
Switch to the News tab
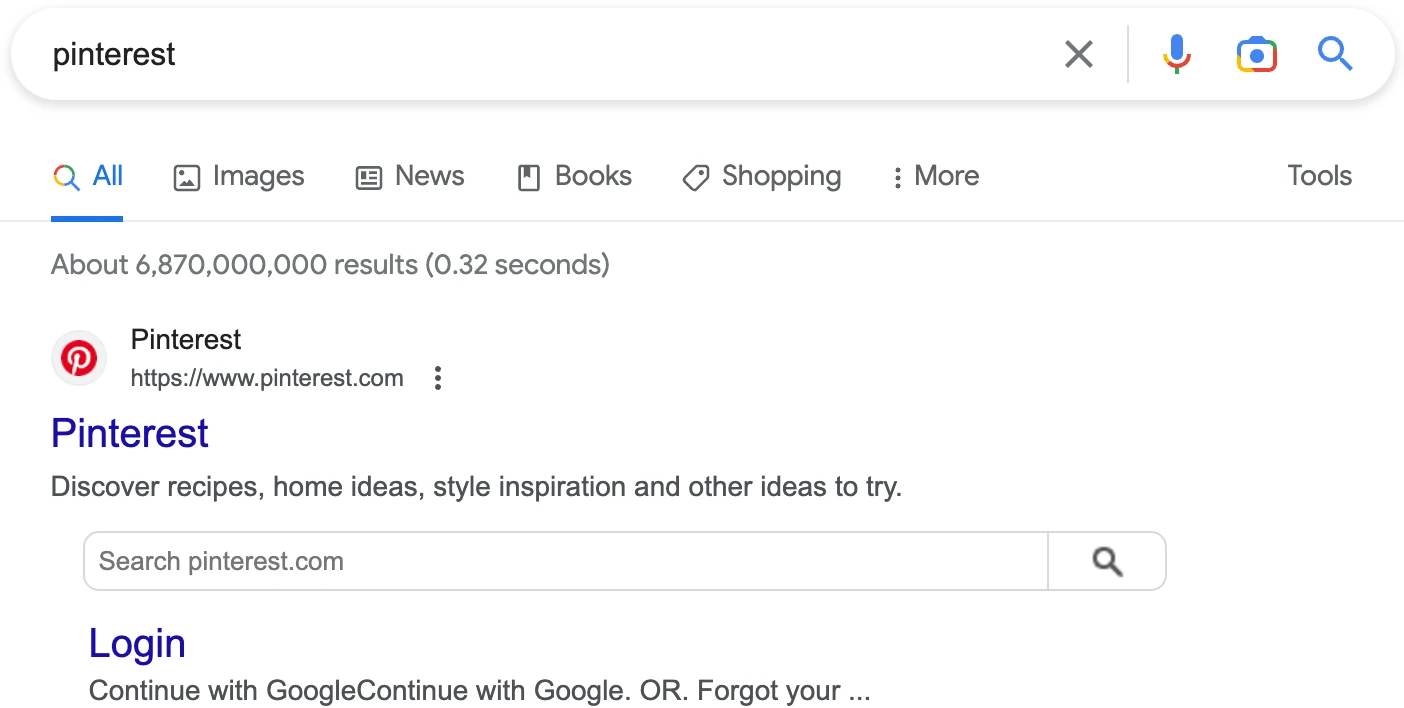point(429,176)
